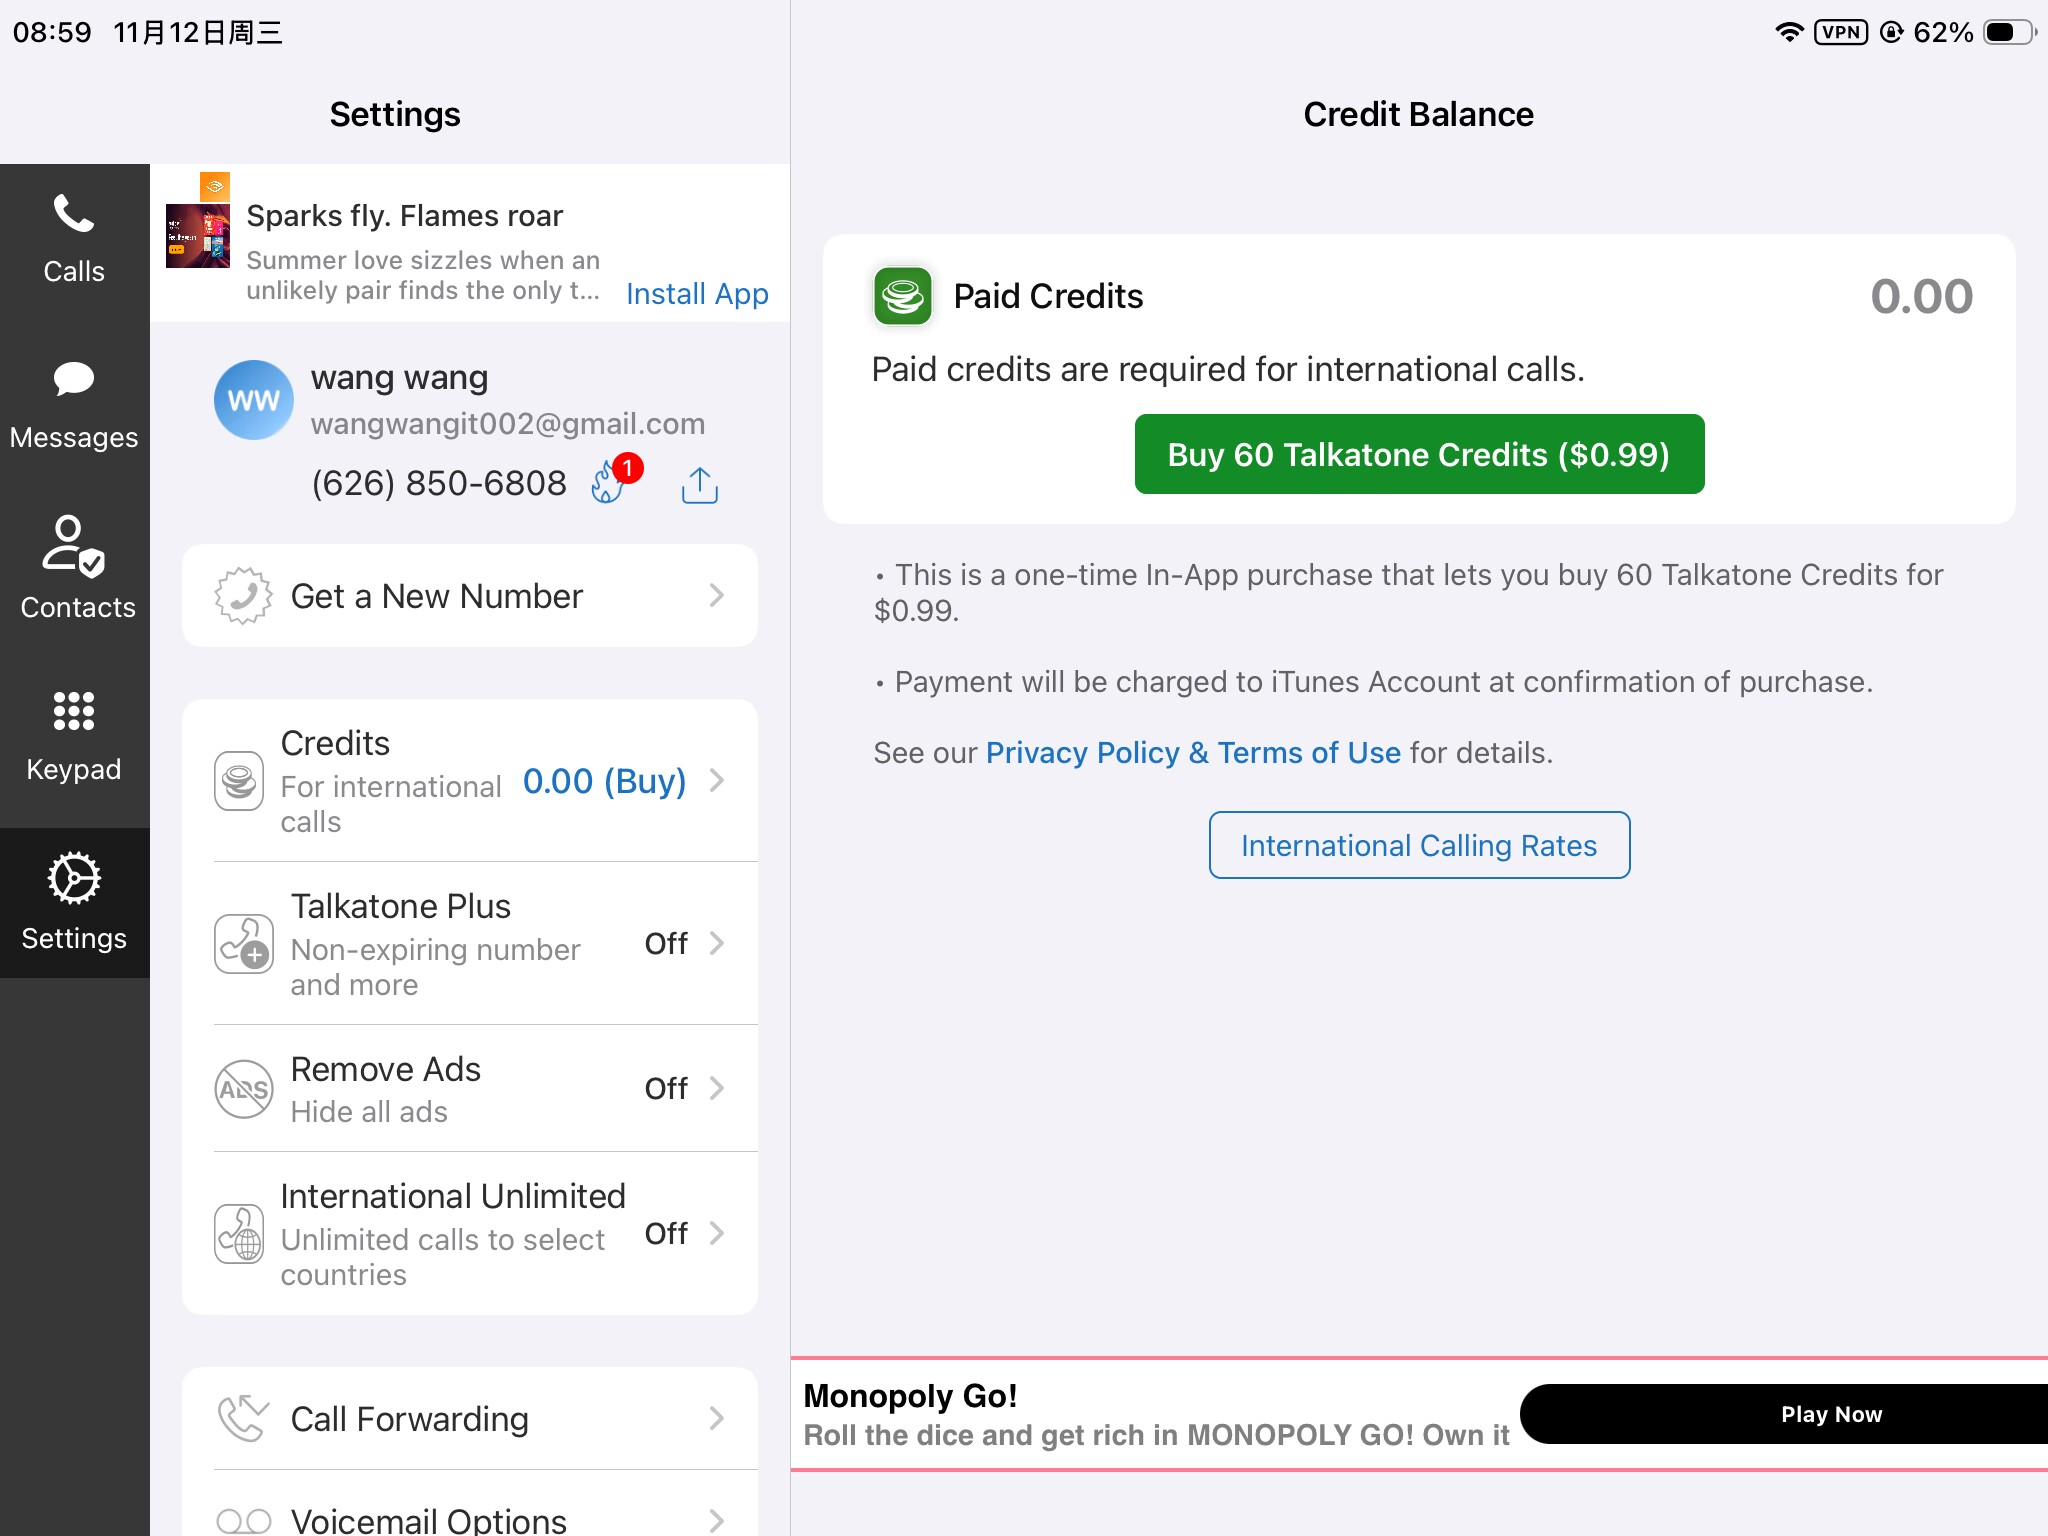
Task: Toggle International Unlimited Off setting
Action: (666, 1233)
